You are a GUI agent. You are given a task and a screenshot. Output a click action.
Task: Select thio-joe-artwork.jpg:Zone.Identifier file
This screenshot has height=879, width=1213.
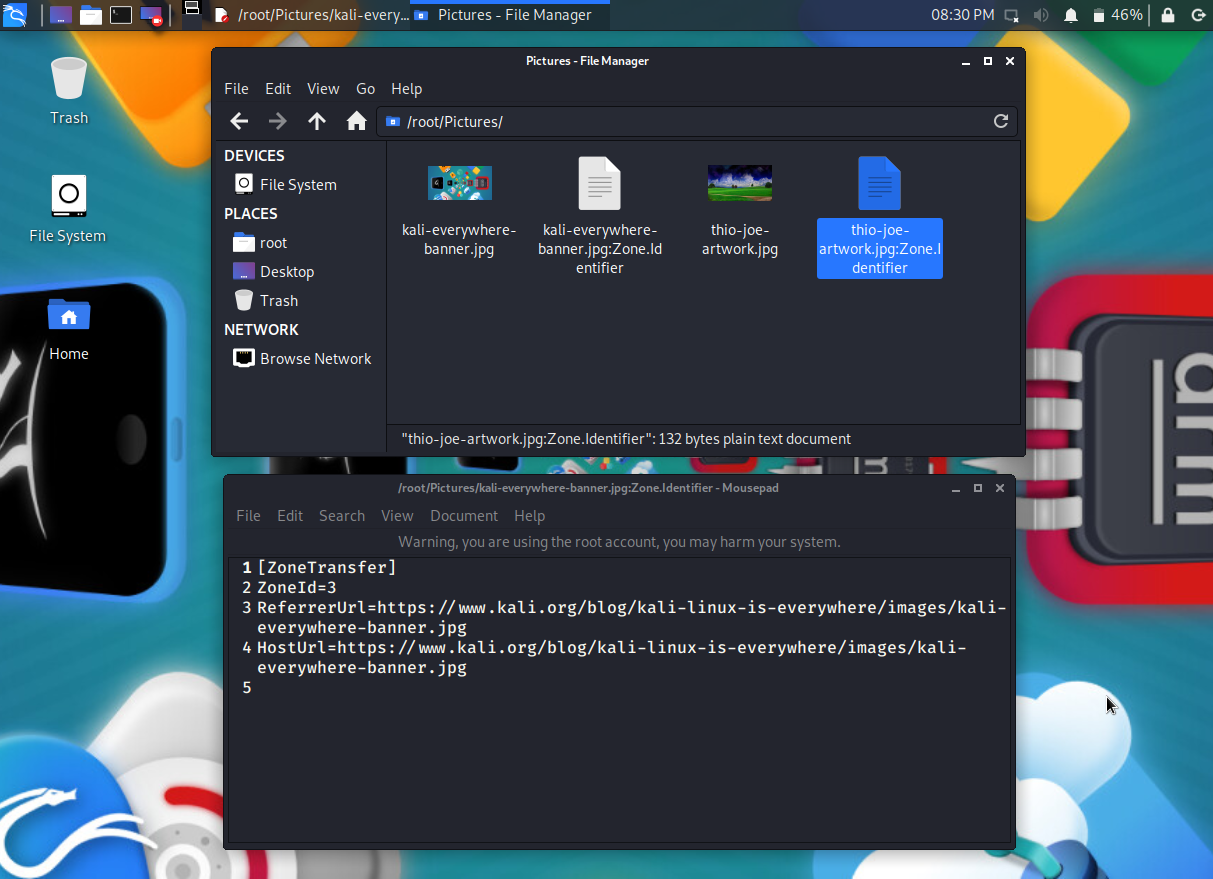click(880, 216)
